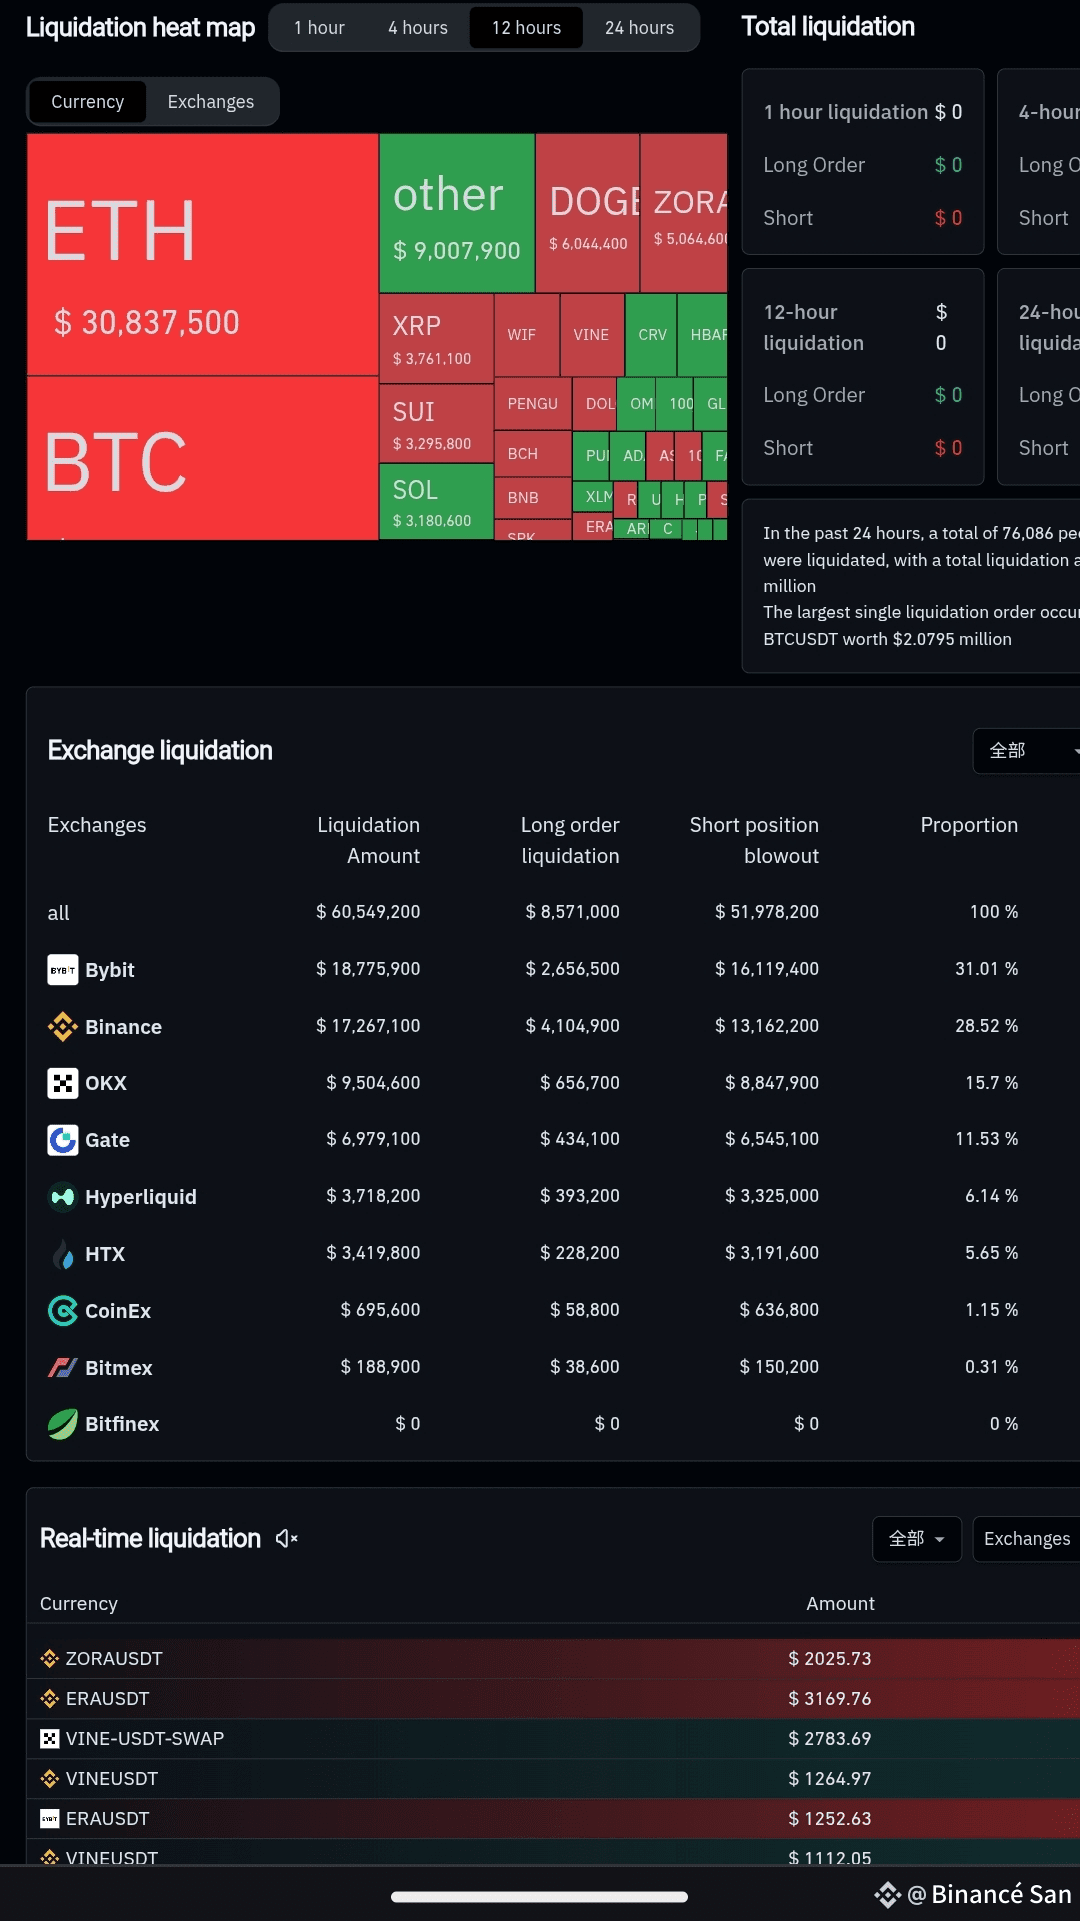Select the 24 hours timeframe tab
This screenshot has width=1080, height=1921.
tap(639, 28)
